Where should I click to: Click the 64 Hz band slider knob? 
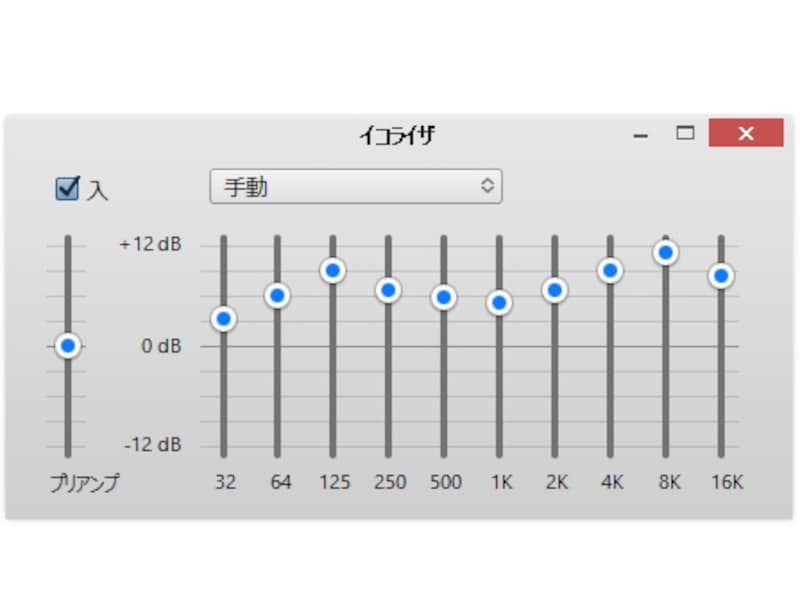point(279,296)
